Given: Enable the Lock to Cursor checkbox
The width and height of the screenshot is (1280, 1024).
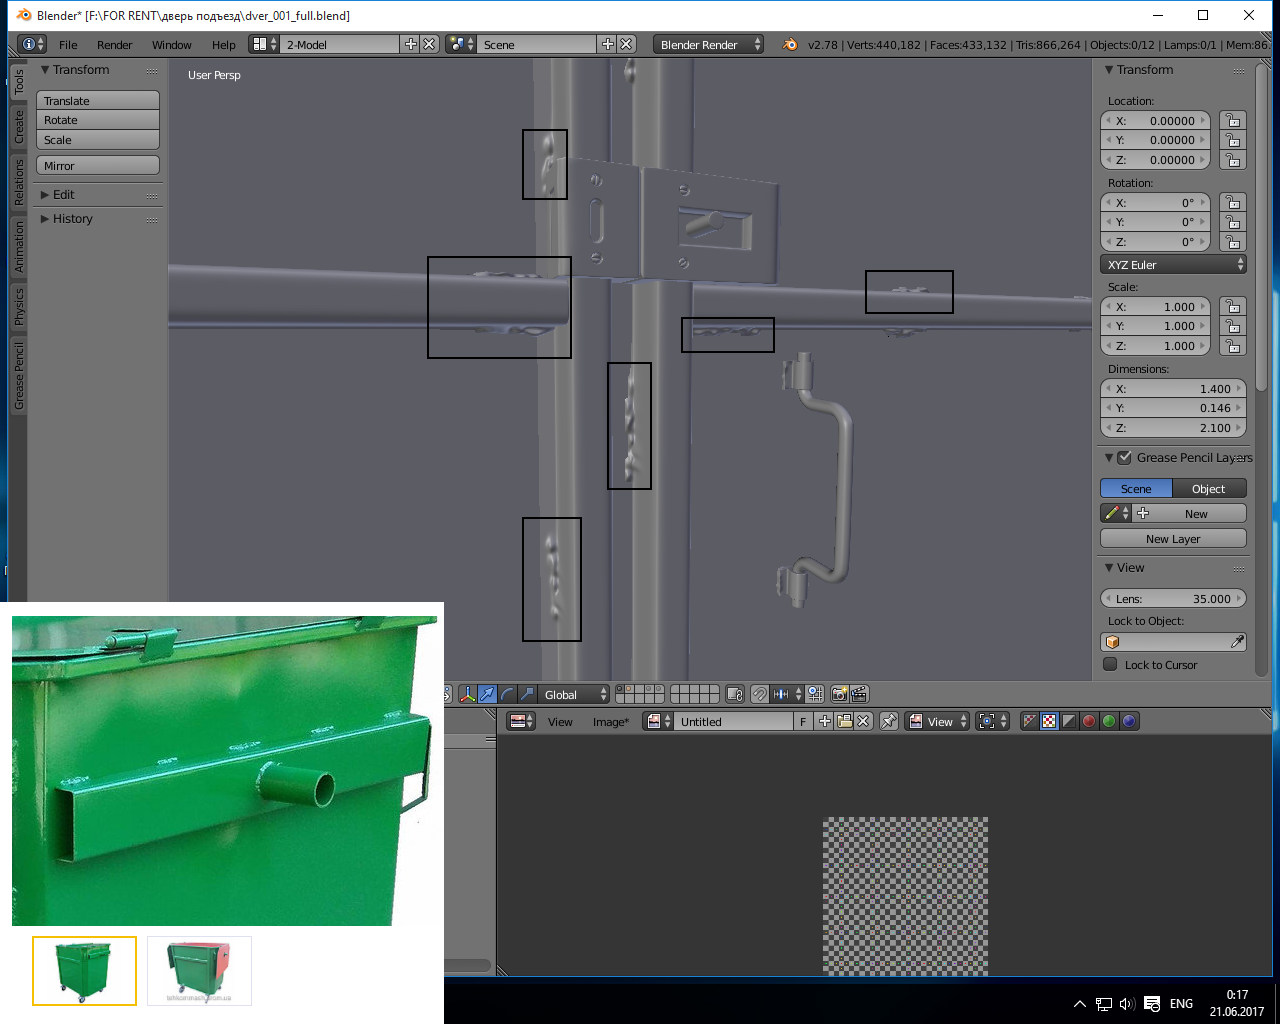Looking at the screenshot, I should [1110, 665].
